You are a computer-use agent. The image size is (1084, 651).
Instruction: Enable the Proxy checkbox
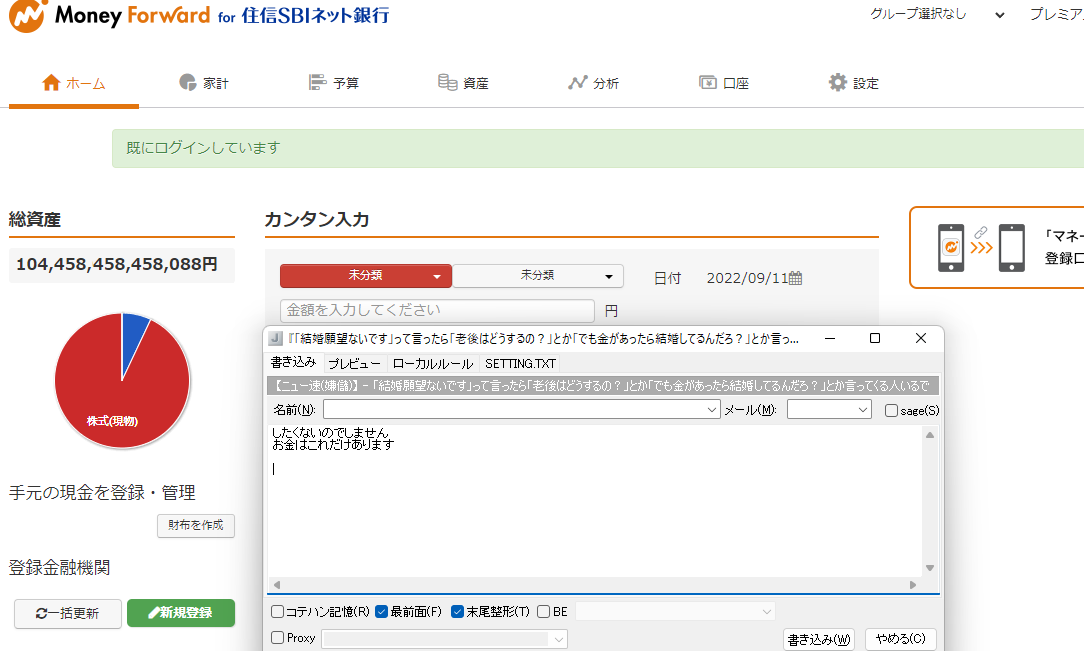[x=277, y=638]
